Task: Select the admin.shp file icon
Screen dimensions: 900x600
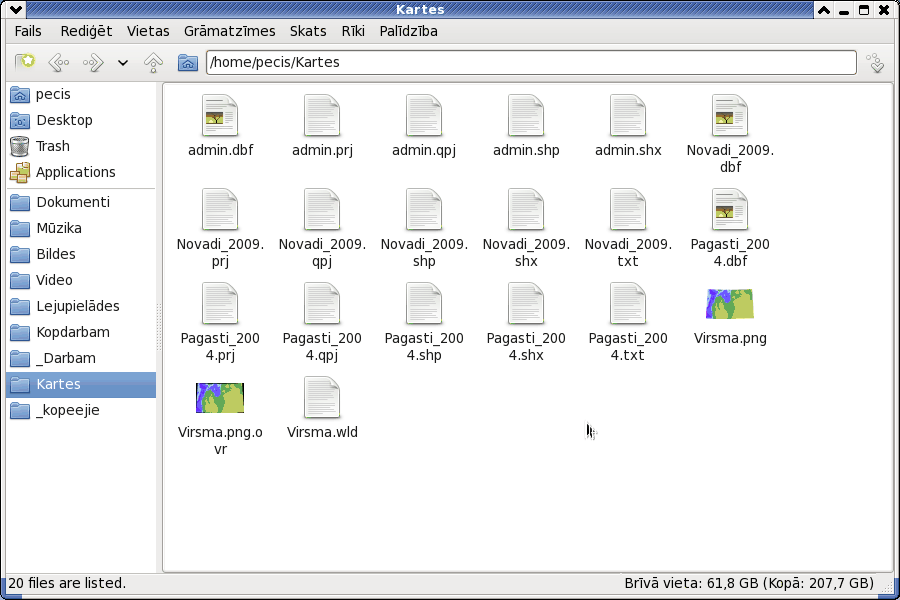Action: click(526, 116)
